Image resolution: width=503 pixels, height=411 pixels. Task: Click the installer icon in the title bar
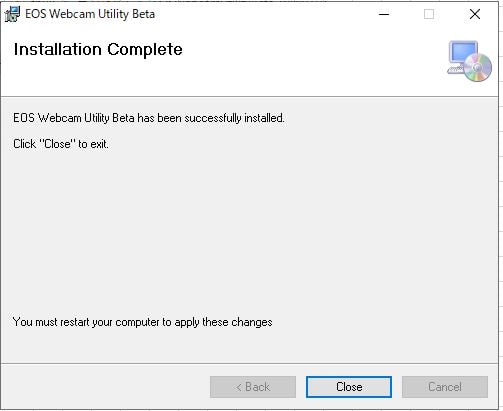(12, 14)
